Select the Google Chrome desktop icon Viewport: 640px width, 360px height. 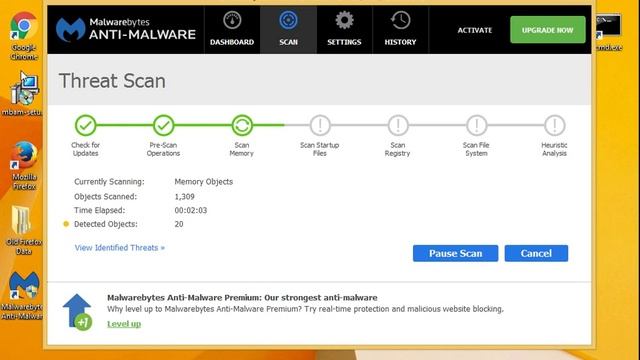tap(24, 36)
